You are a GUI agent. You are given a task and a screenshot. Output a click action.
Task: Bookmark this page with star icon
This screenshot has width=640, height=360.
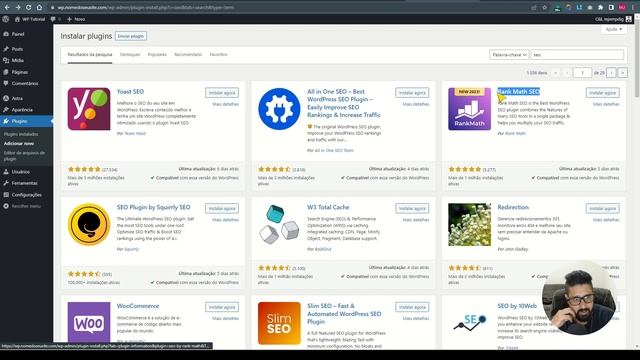(x=544, y=7)
